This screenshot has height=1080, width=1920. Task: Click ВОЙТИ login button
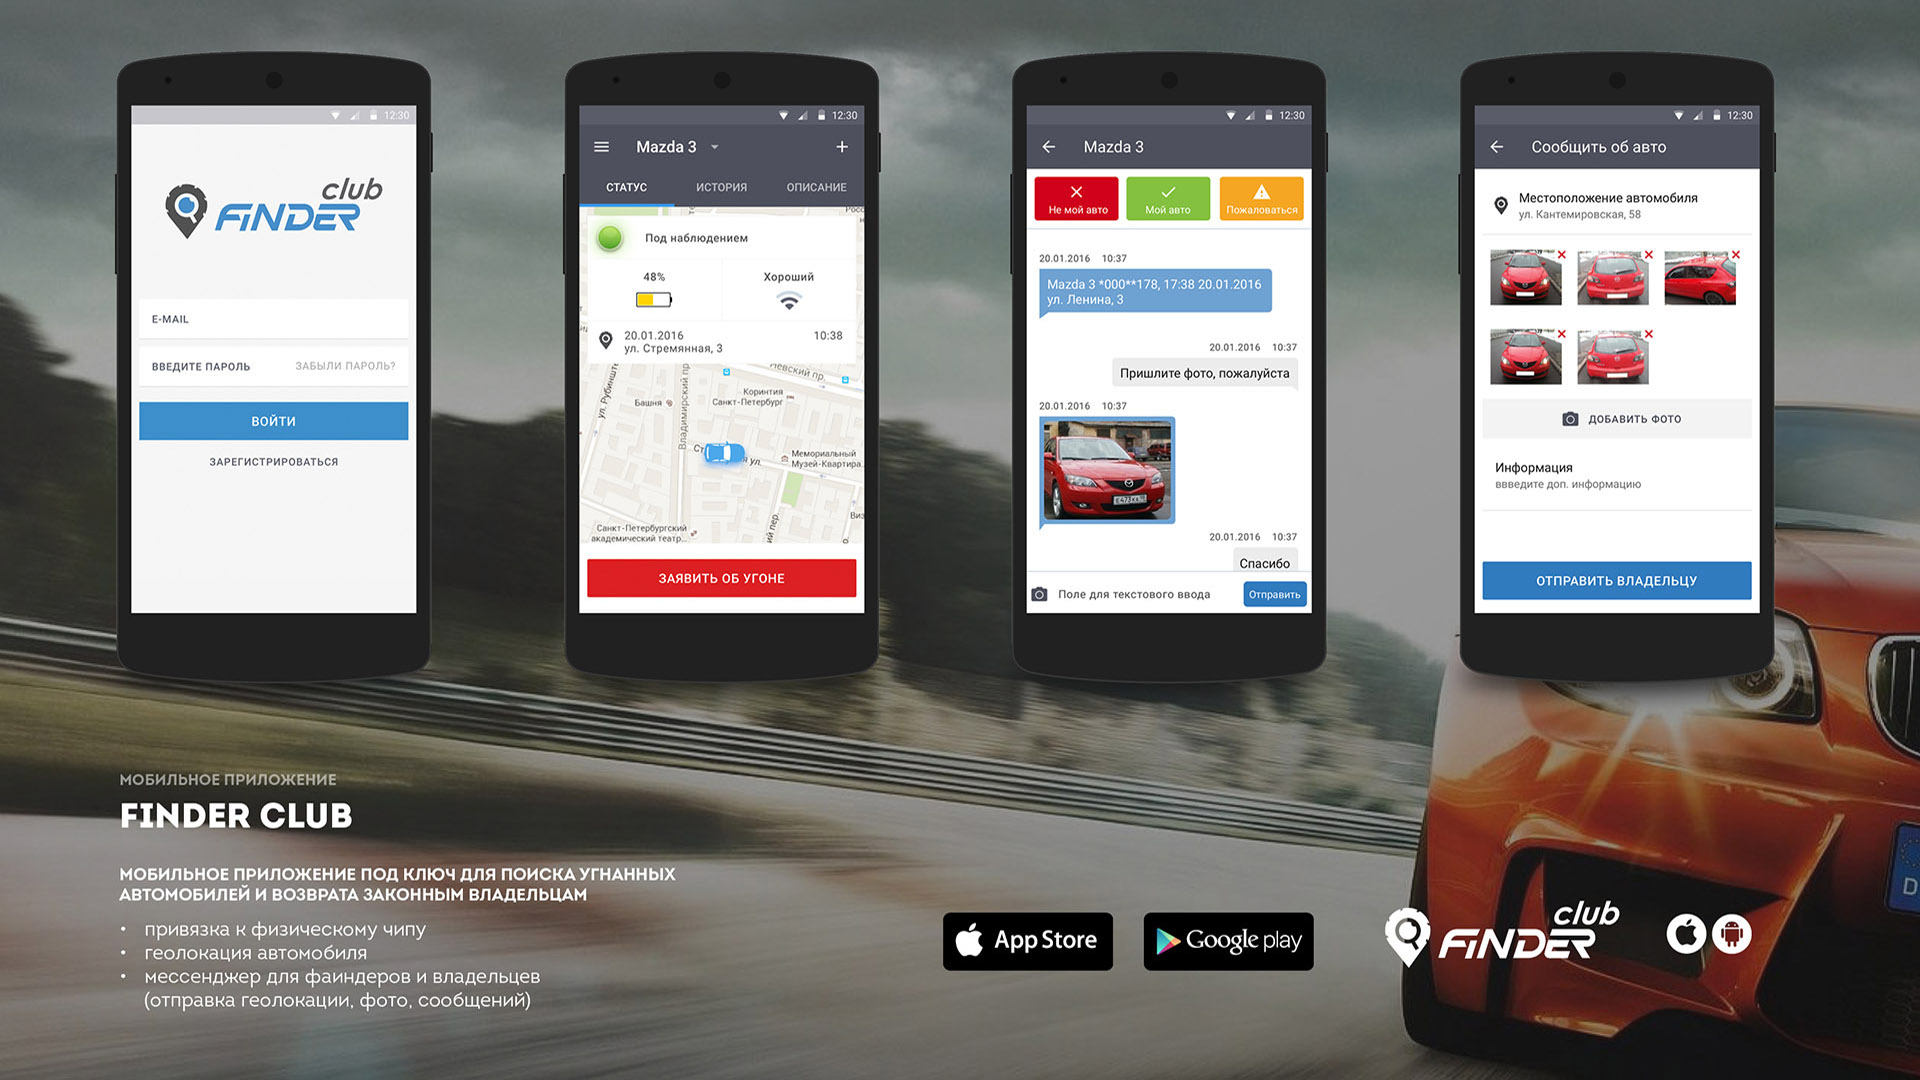273,419
